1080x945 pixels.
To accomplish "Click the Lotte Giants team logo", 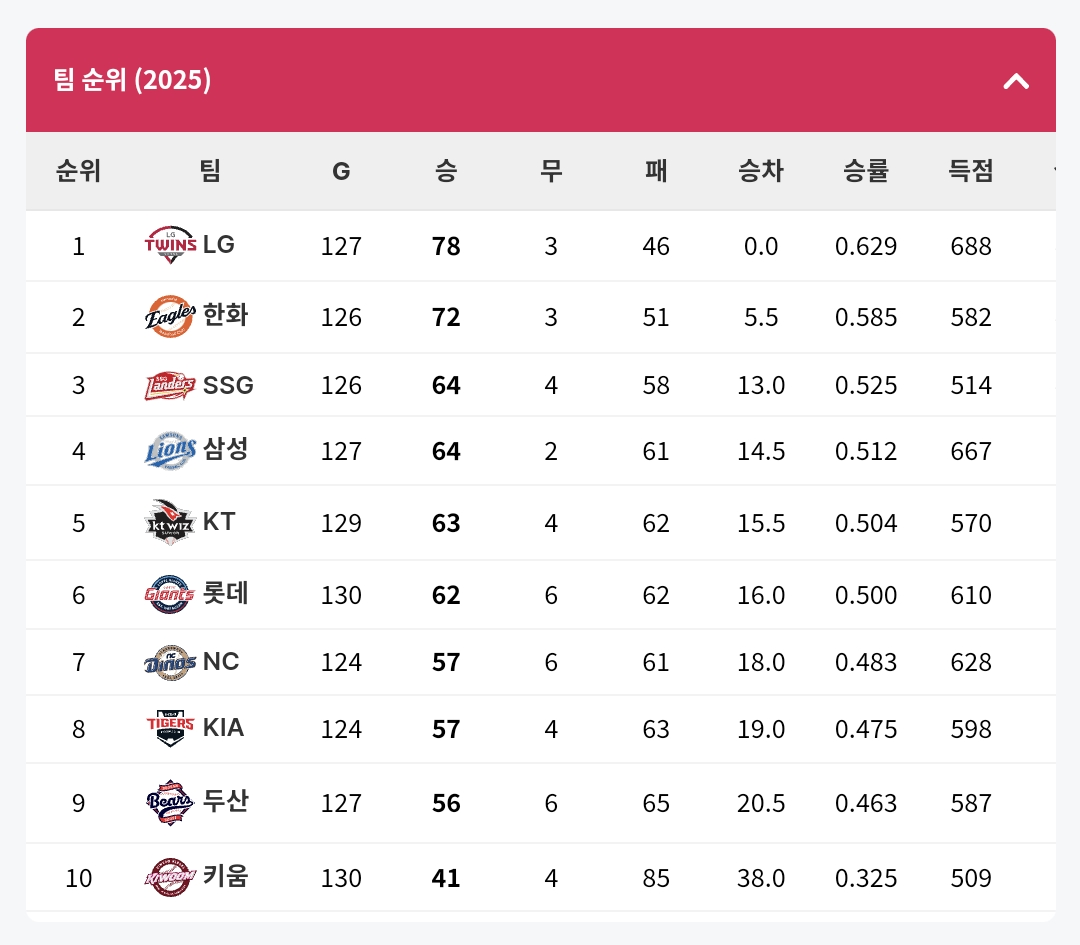I will (171, 595).
